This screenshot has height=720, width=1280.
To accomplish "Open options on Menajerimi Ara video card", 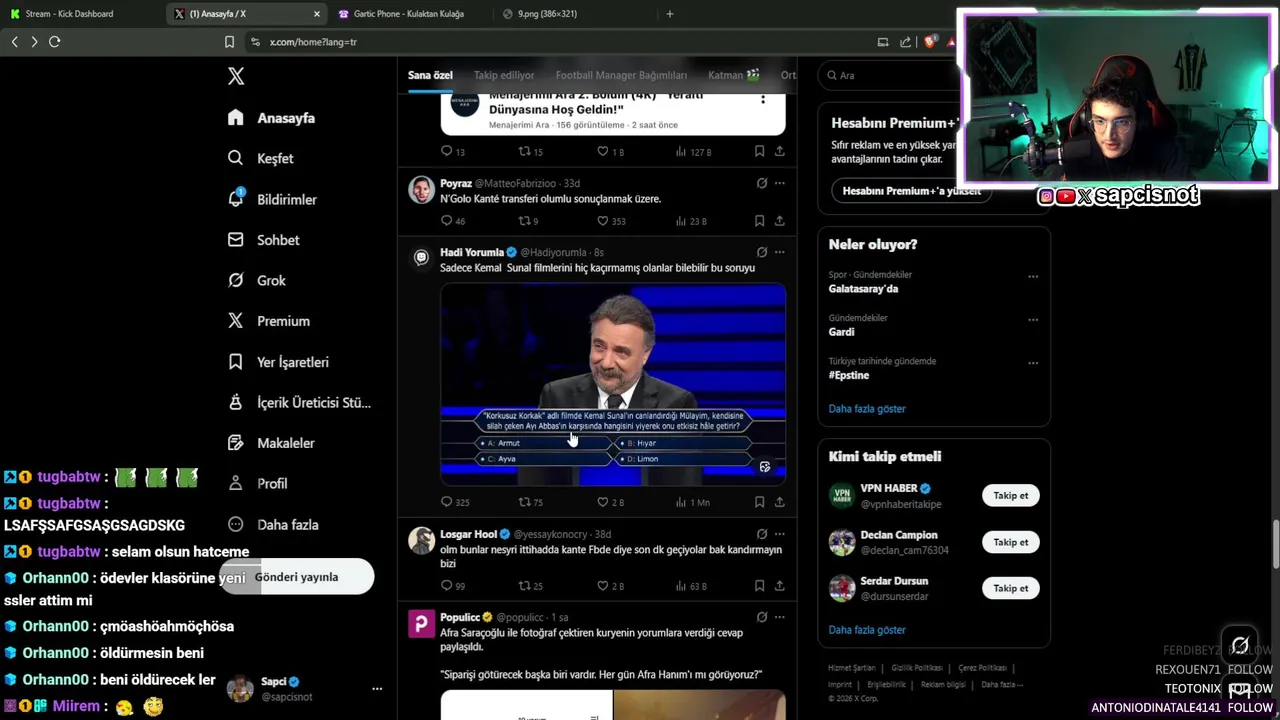I will pyautogui.click(x=763, y=99).
